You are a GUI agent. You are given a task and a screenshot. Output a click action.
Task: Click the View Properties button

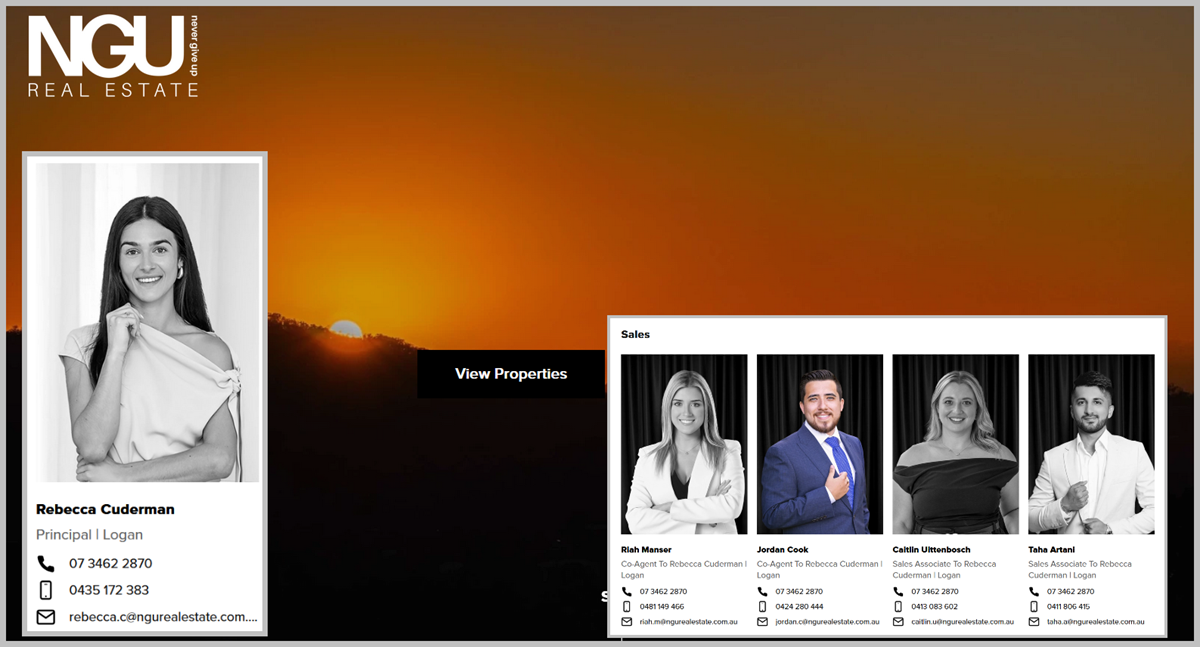[x=511, y=374]
